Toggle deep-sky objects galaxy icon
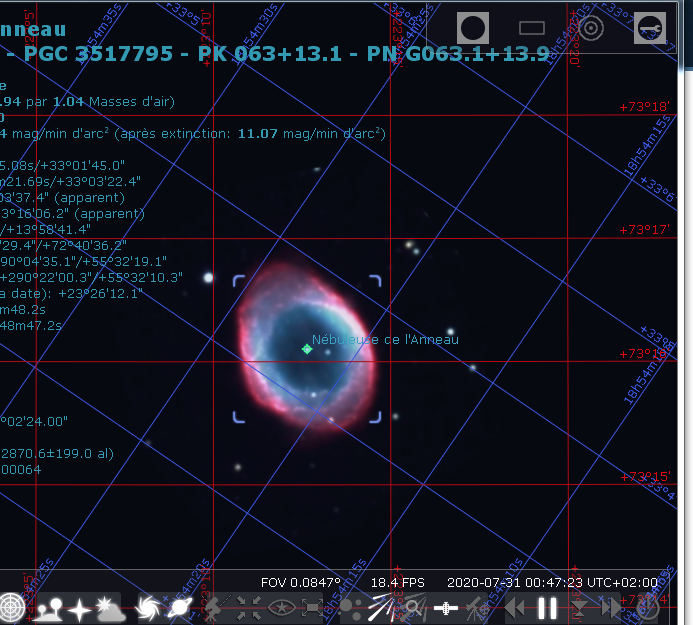 [x=148, y=609]
